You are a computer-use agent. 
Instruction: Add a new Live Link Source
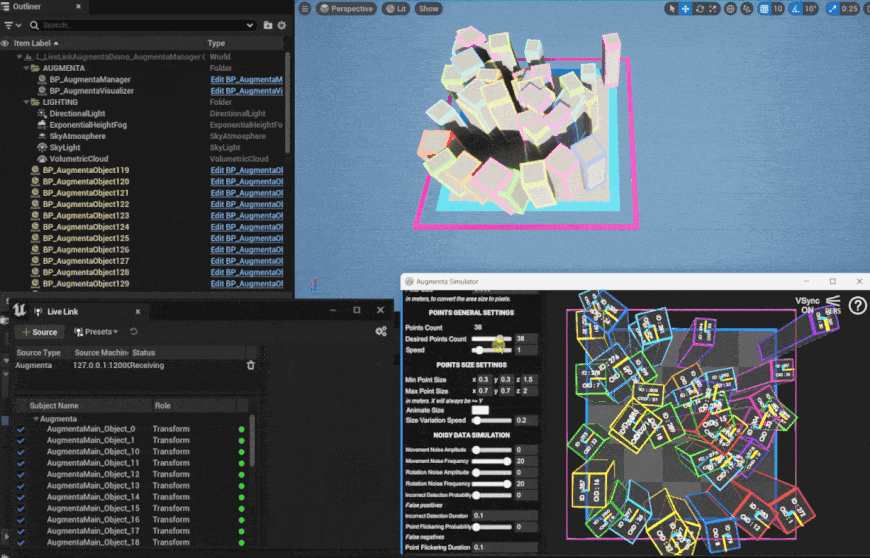pos(39,332)
